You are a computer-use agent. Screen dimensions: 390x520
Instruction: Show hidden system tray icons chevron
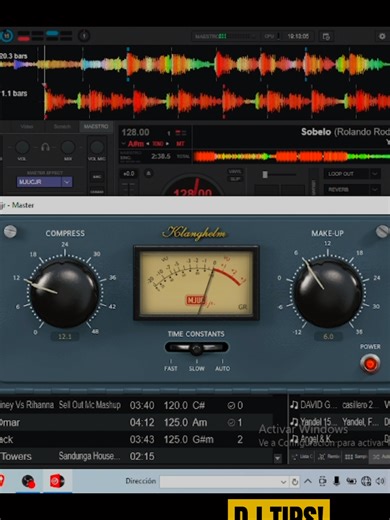(308, 481)
